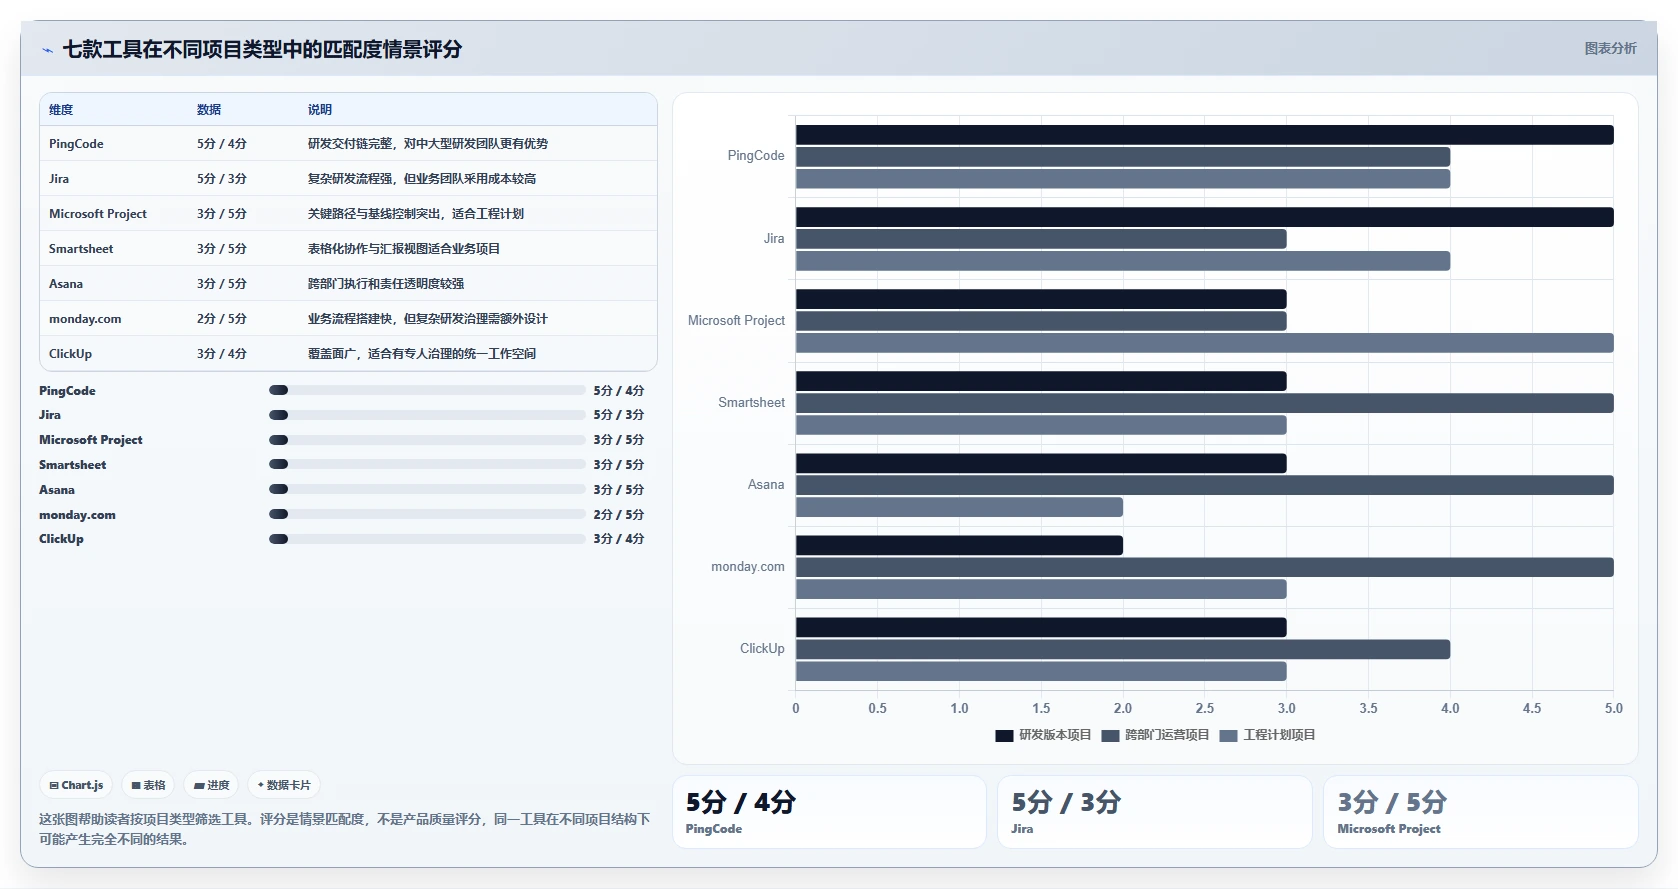Click the monday.com progress bar
The image size is (1678, 889).
tap(427, 514)
